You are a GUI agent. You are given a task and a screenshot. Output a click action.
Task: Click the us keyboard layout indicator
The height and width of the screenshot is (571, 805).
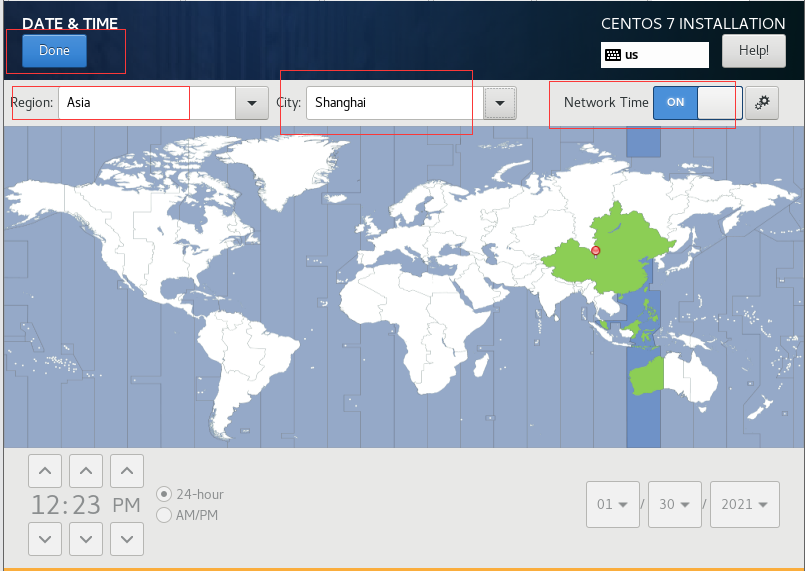tap(655, 55)
